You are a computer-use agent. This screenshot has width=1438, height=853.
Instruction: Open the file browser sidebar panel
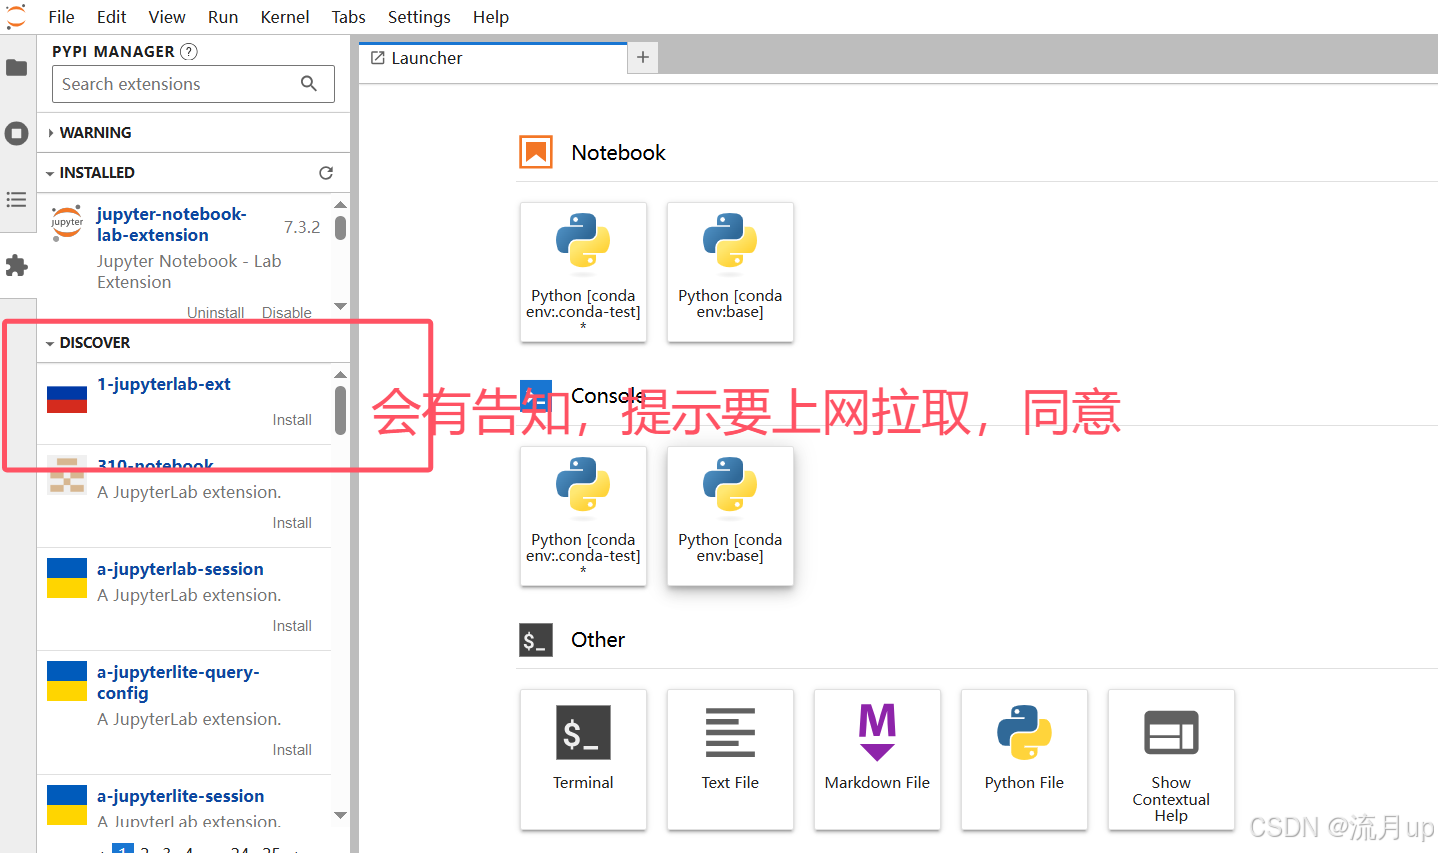click(x=16, y=67)
